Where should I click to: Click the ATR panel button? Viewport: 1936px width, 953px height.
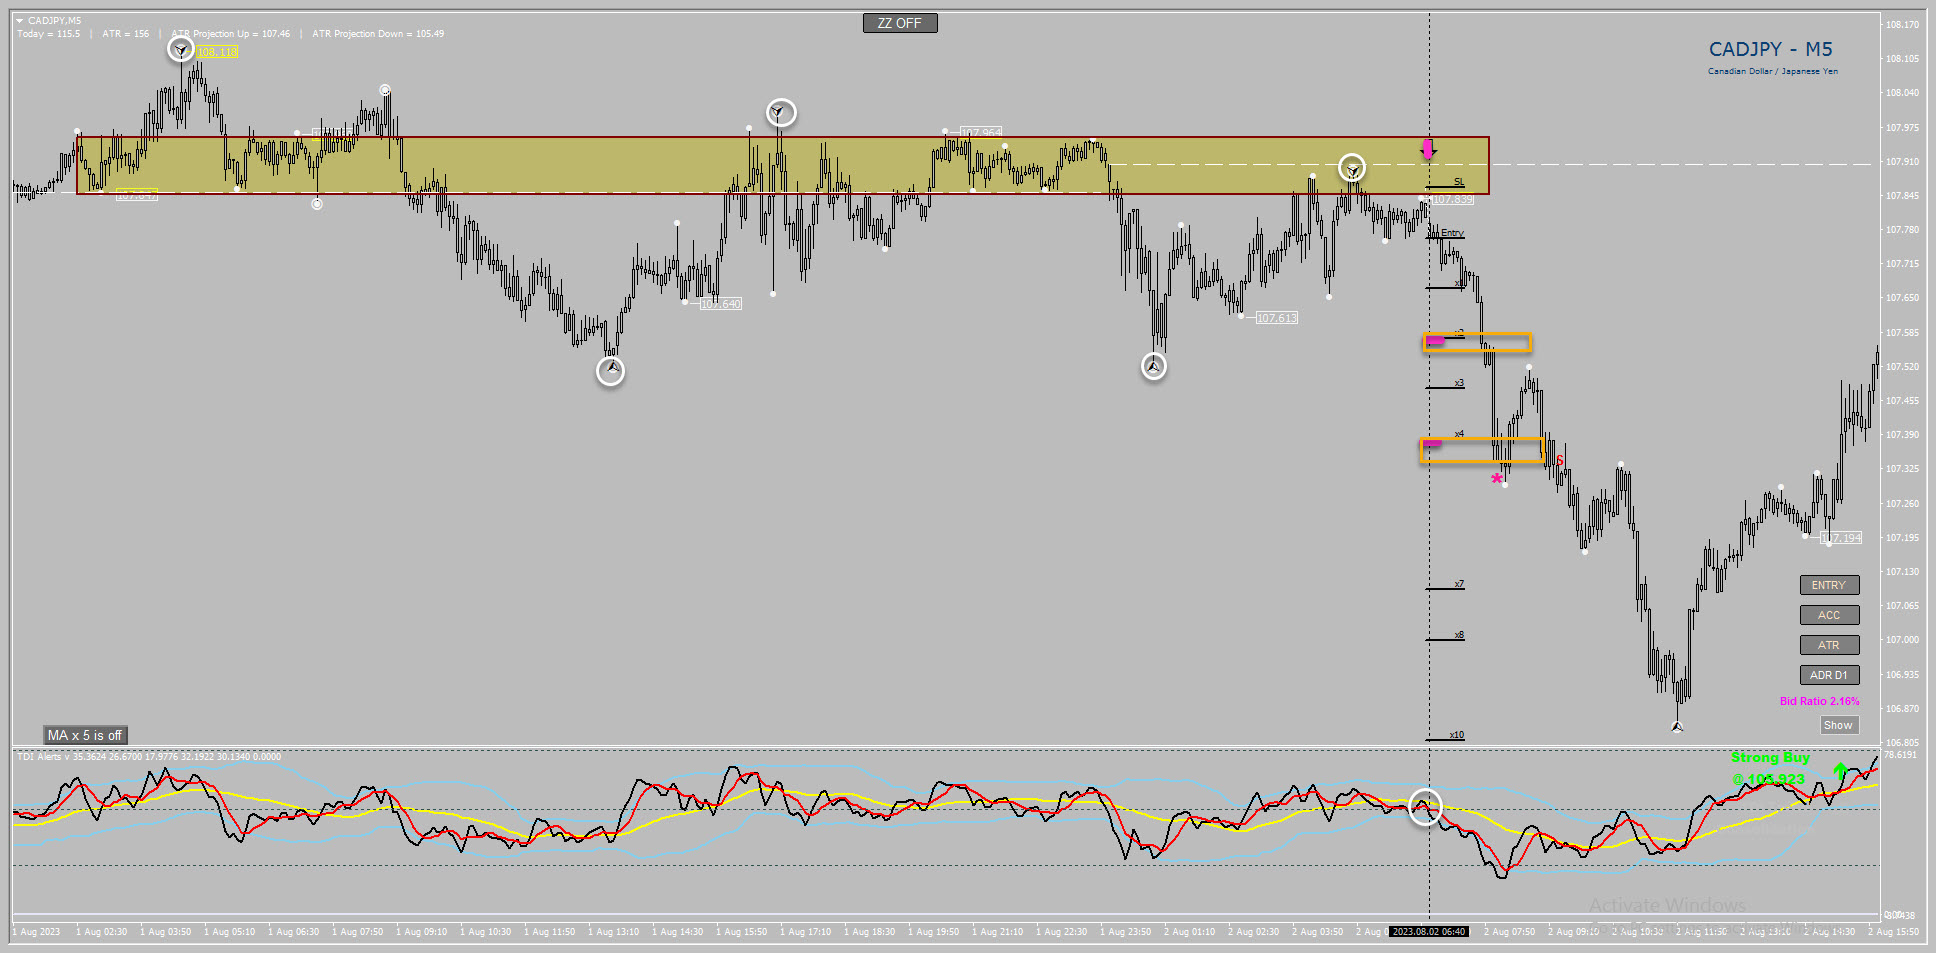click(1829, 645)
